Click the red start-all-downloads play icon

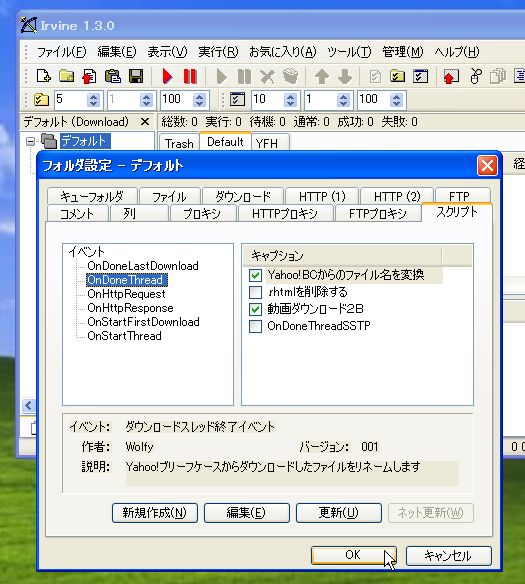(167, 76)
